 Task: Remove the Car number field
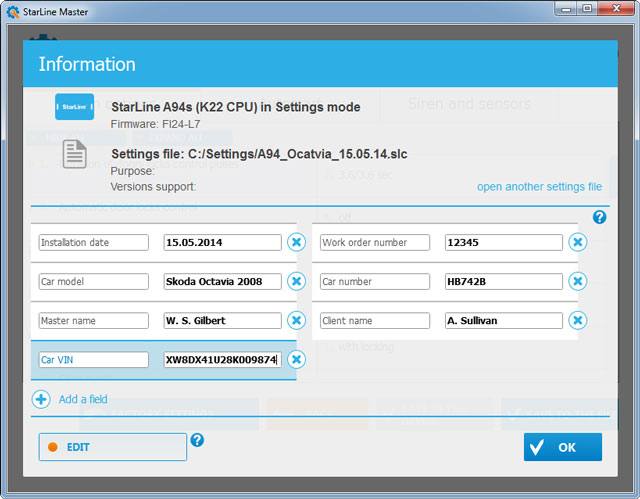point(578,281)
